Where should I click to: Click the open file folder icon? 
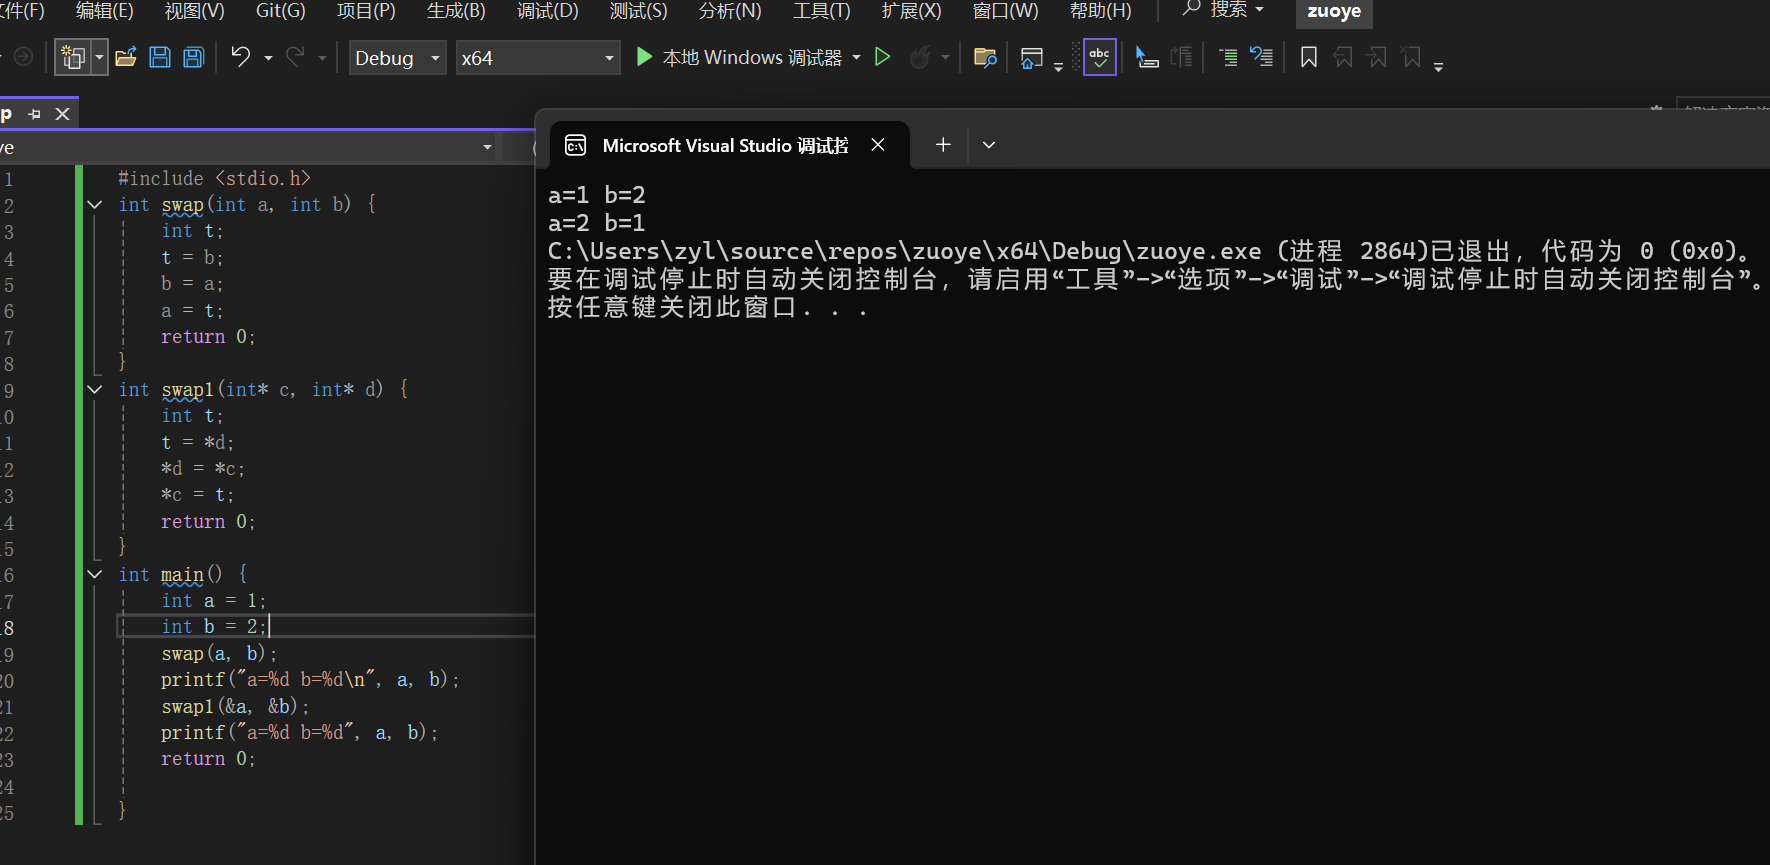[x=125, y=58]
